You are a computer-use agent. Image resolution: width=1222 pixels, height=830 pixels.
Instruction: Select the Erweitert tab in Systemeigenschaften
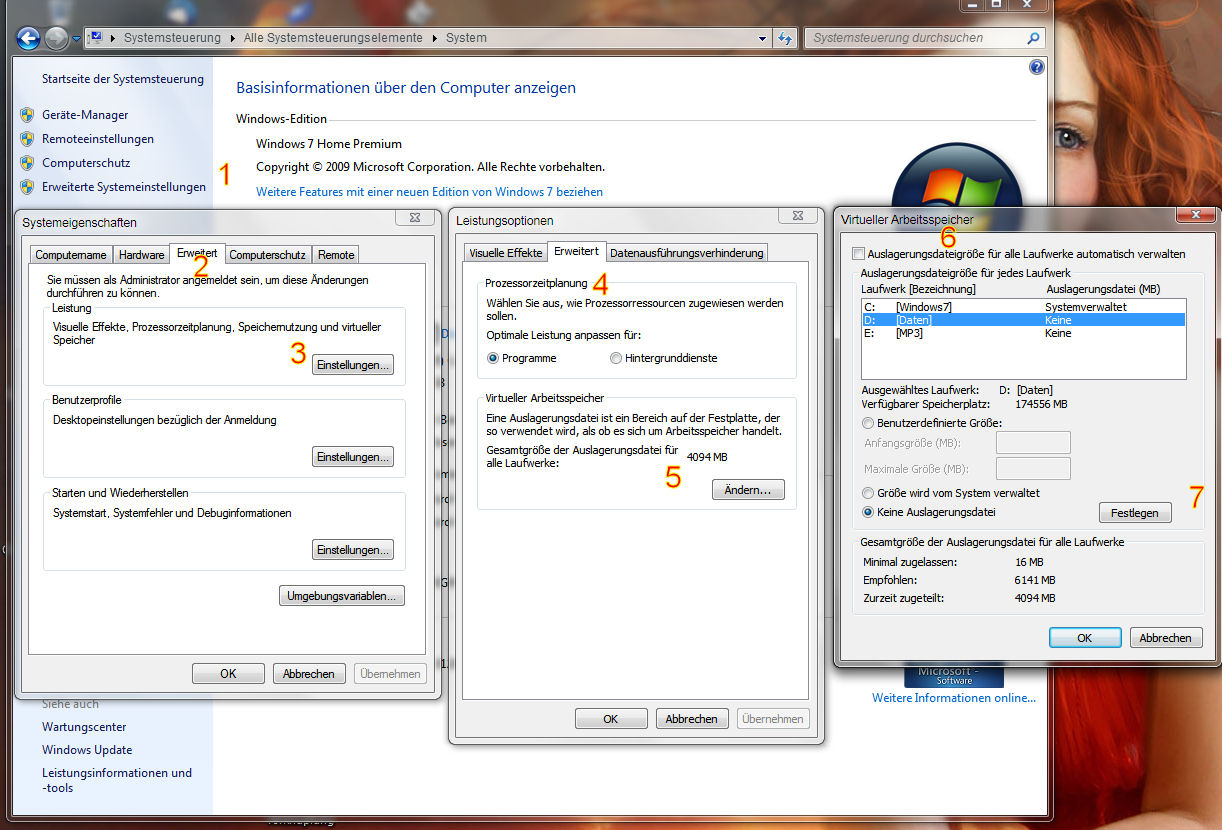(x=197, y=253)
